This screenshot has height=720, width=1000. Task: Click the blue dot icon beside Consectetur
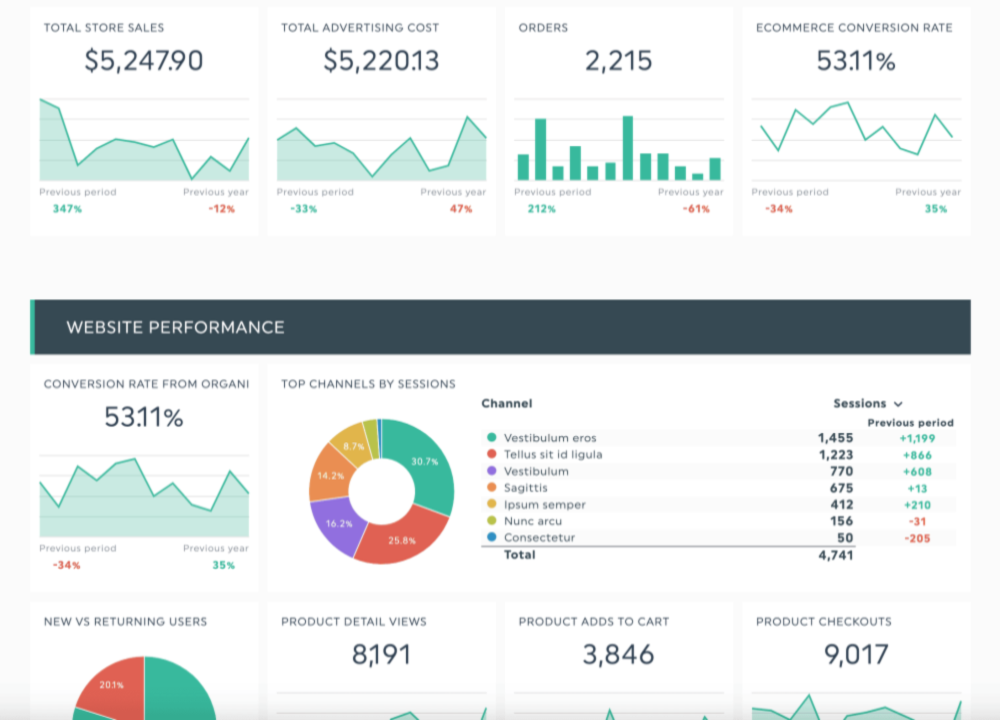pos(490,537)
